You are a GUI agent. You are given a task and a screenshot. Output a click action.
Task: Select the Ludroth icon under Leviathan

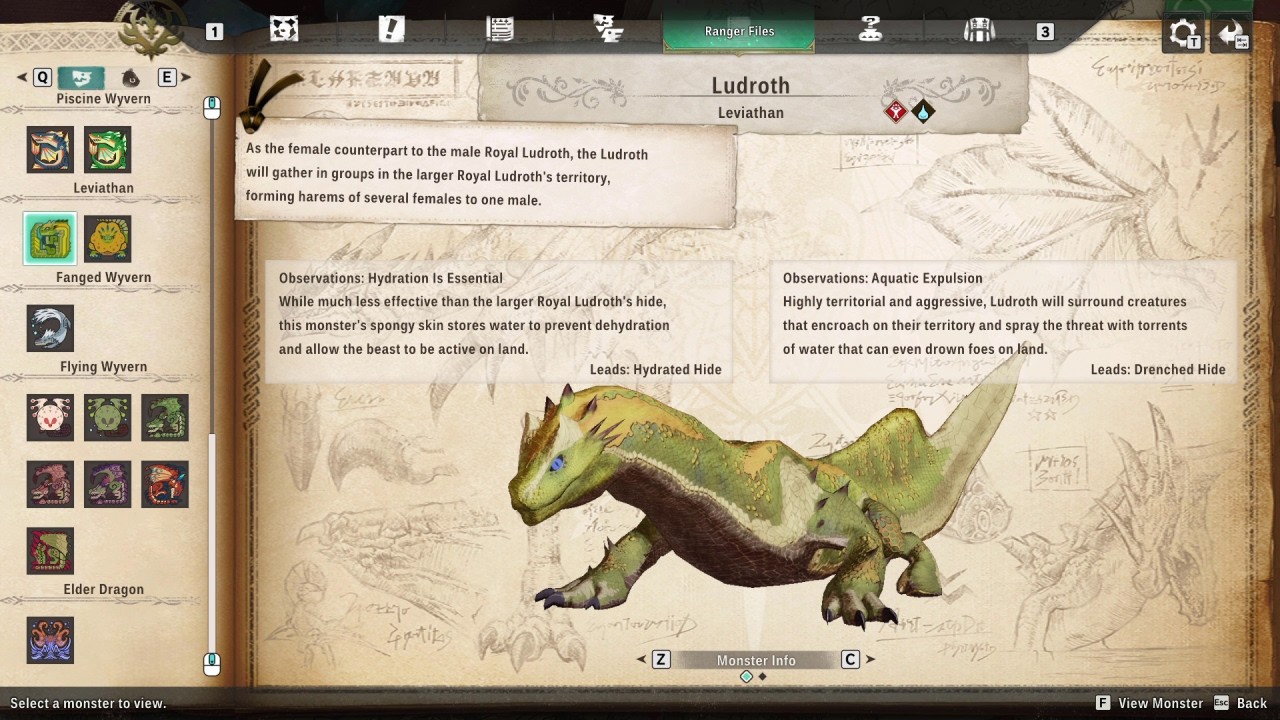50,239
